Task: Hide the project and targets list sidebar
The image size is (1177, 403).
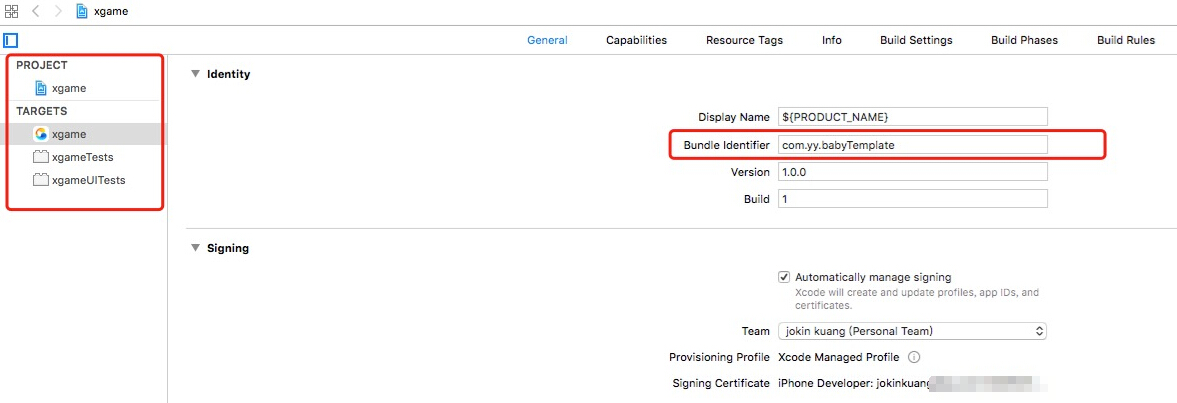Action: [11, 41]
